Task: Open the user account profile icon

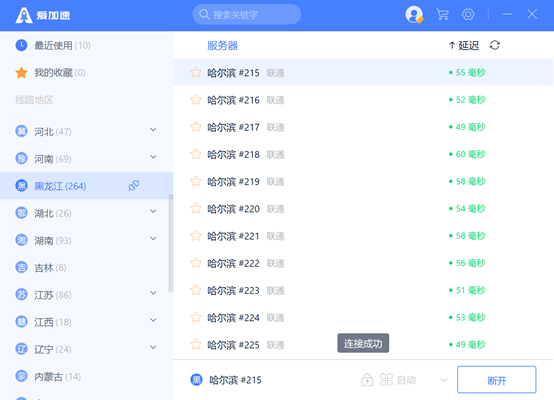Action: tap(414, 15)
